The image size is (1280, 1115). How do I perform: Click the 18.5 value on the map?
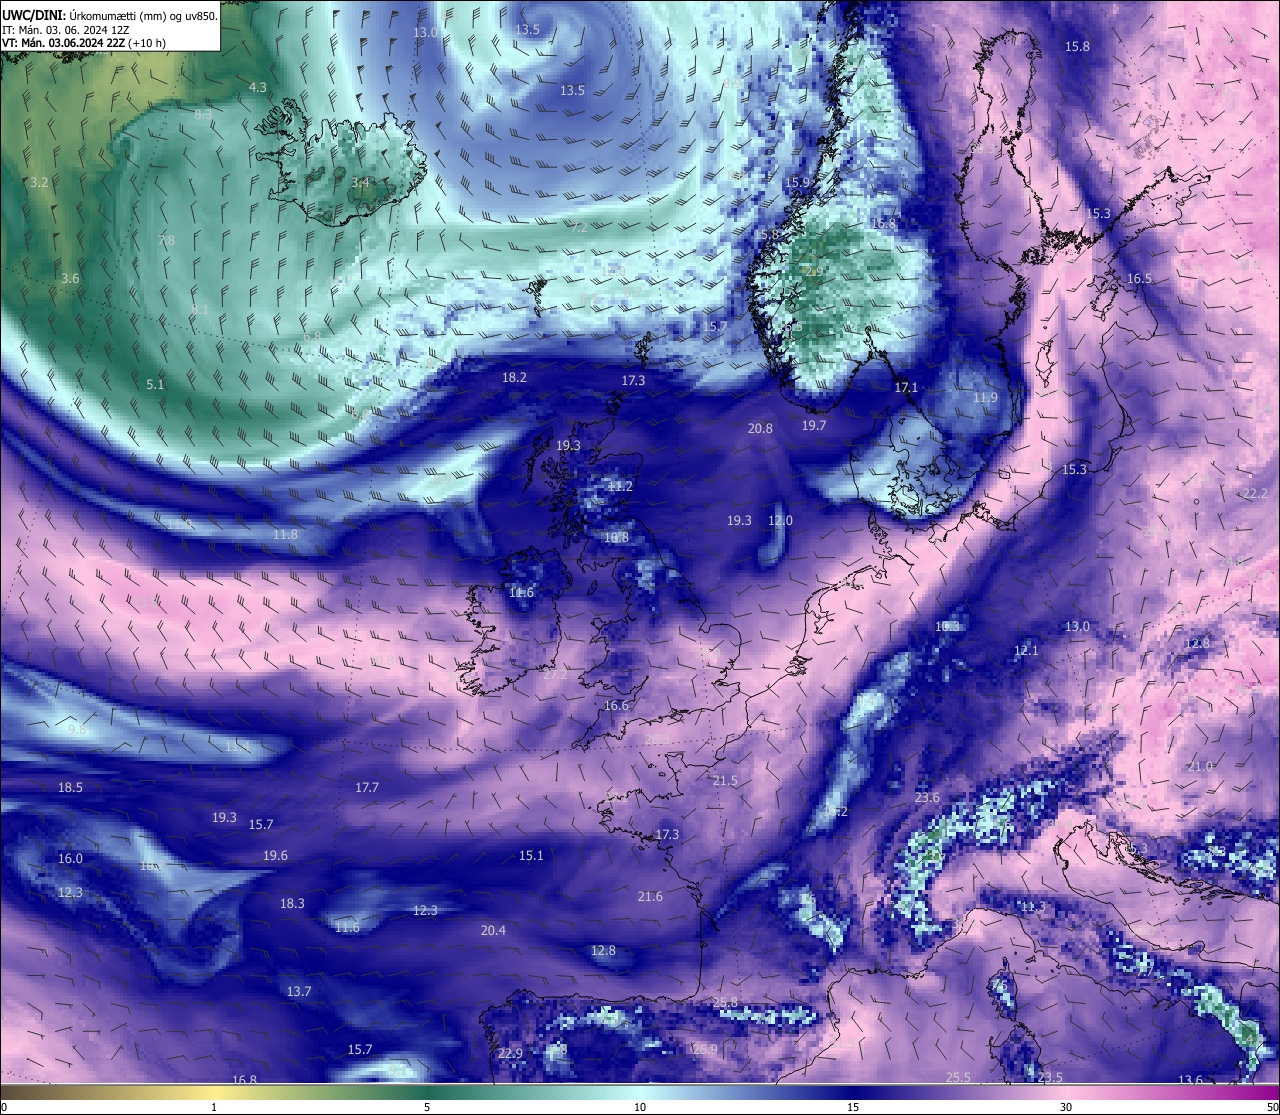coord(70,788)
